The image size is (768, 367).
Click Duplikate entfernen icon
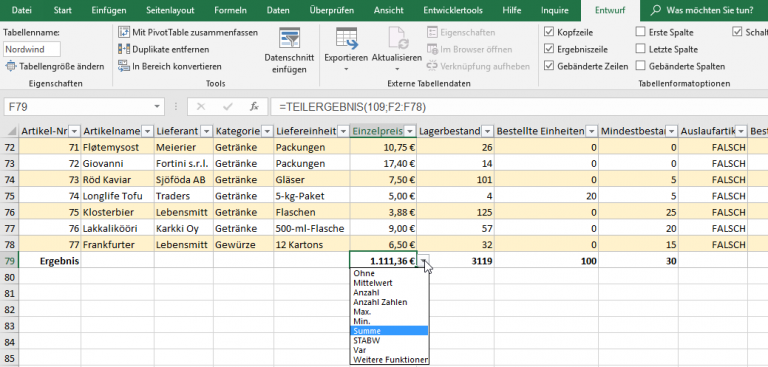point(124,49)
